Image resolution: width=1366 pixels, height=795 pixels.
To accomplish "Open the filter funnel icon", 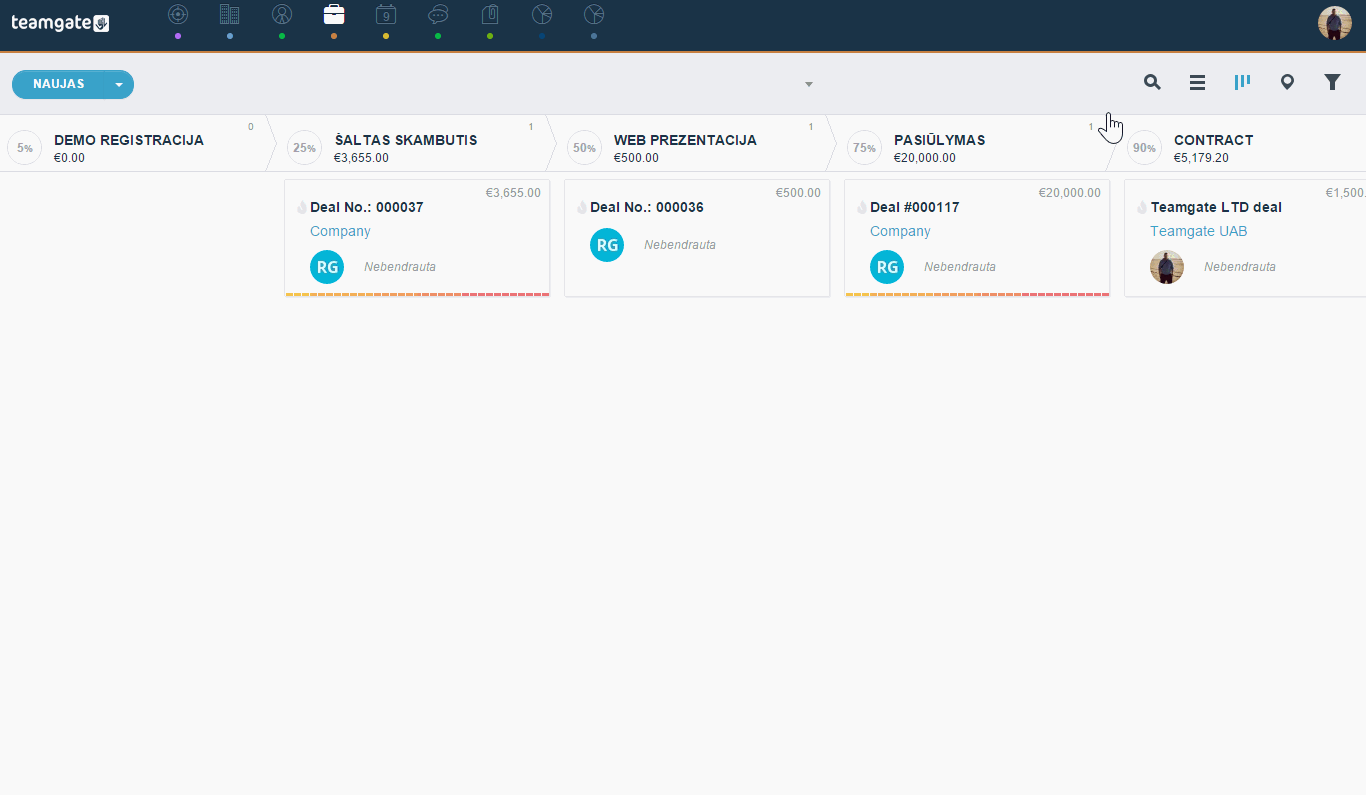I will [x=1332, y=82].
